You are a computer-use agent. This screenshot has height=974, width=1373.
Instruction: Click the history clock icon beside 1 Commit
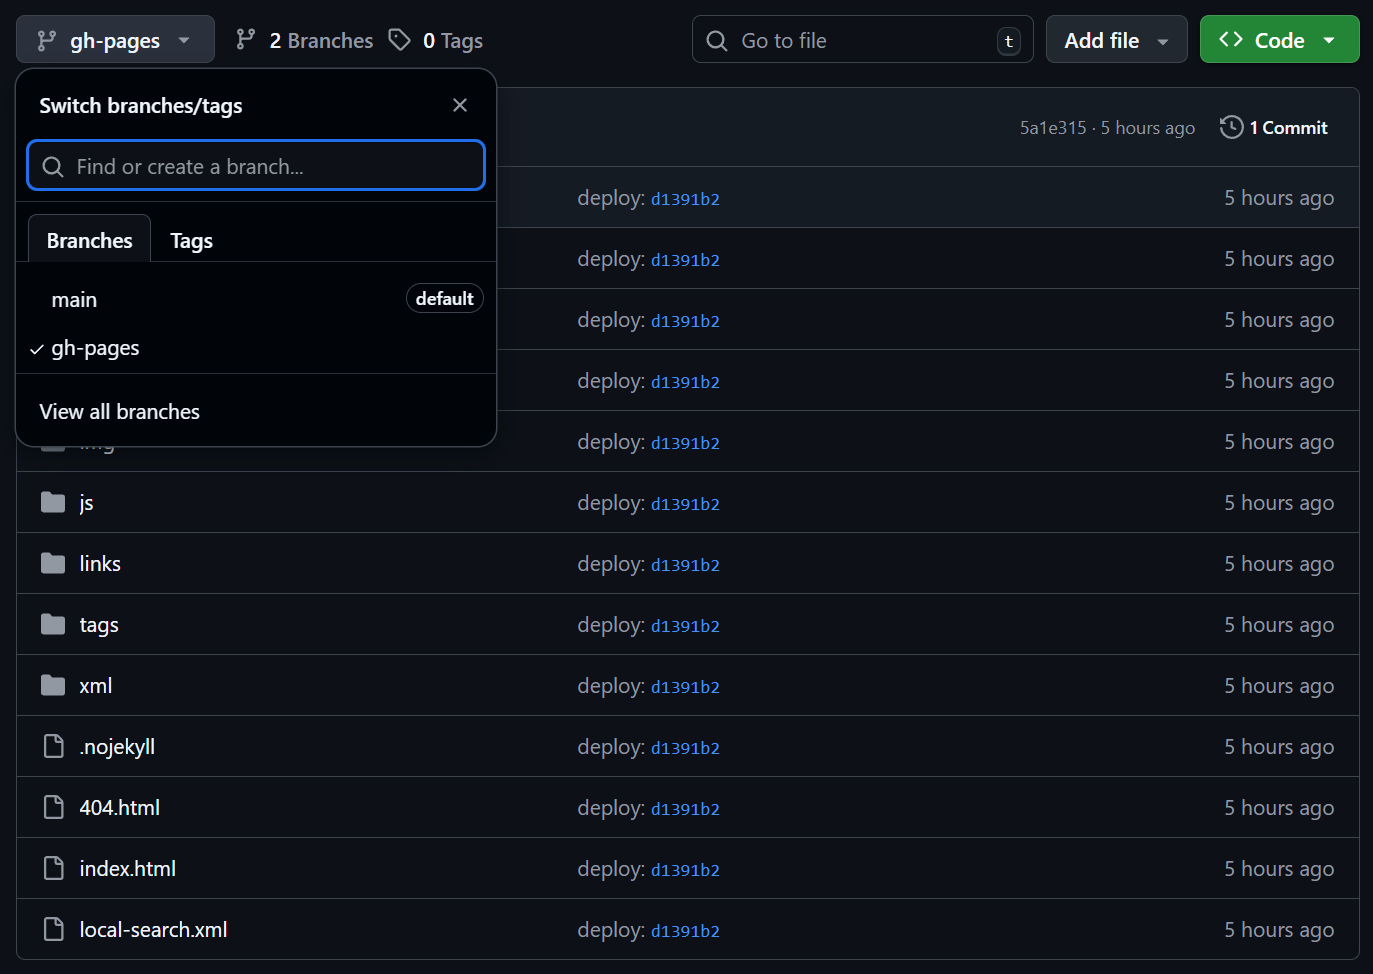click(x=1231, y=127)
